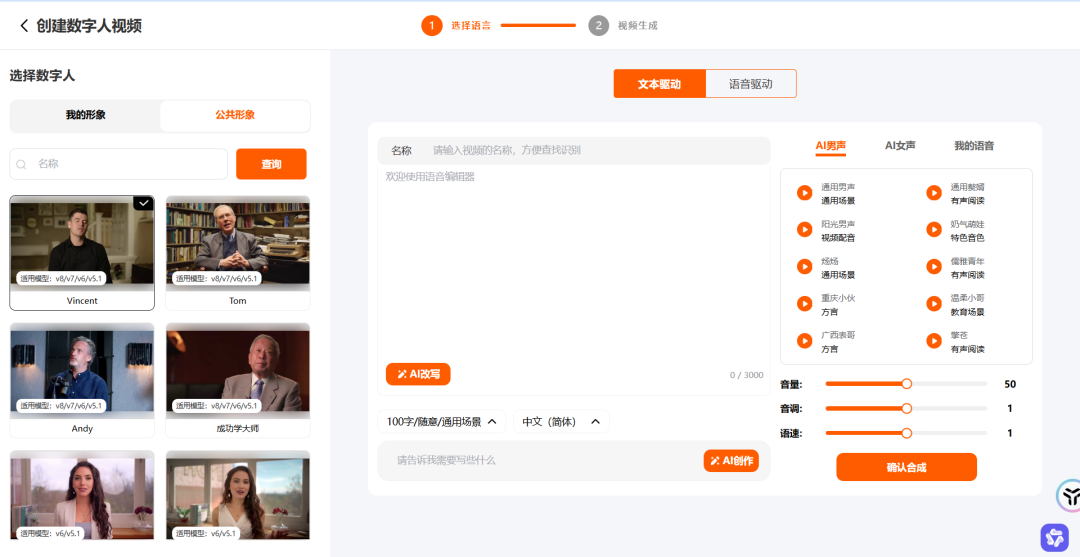Open the round floating assistant icon at the right edge
Screen dimensions: 1080x557
(1069, 494)
